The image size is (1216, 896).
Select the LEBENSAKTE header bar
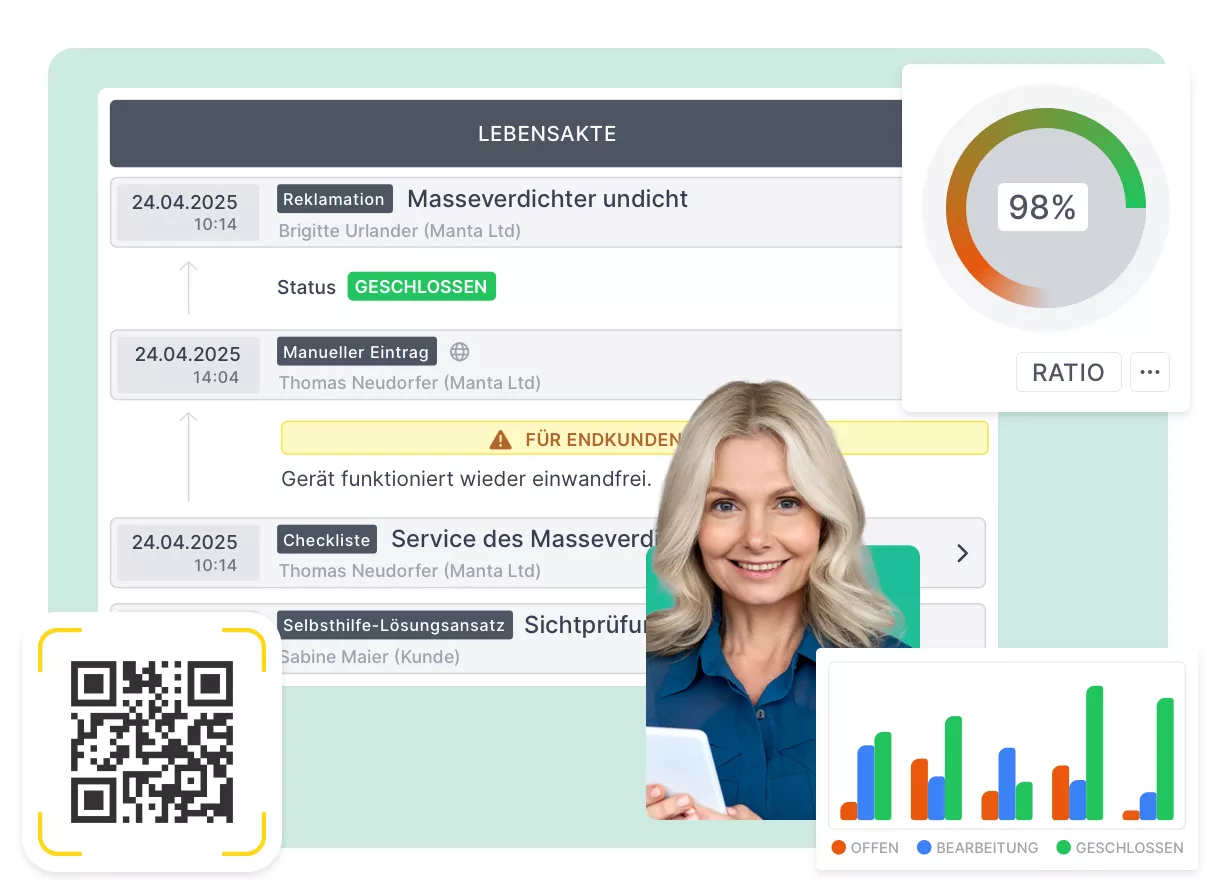point(506,133)
